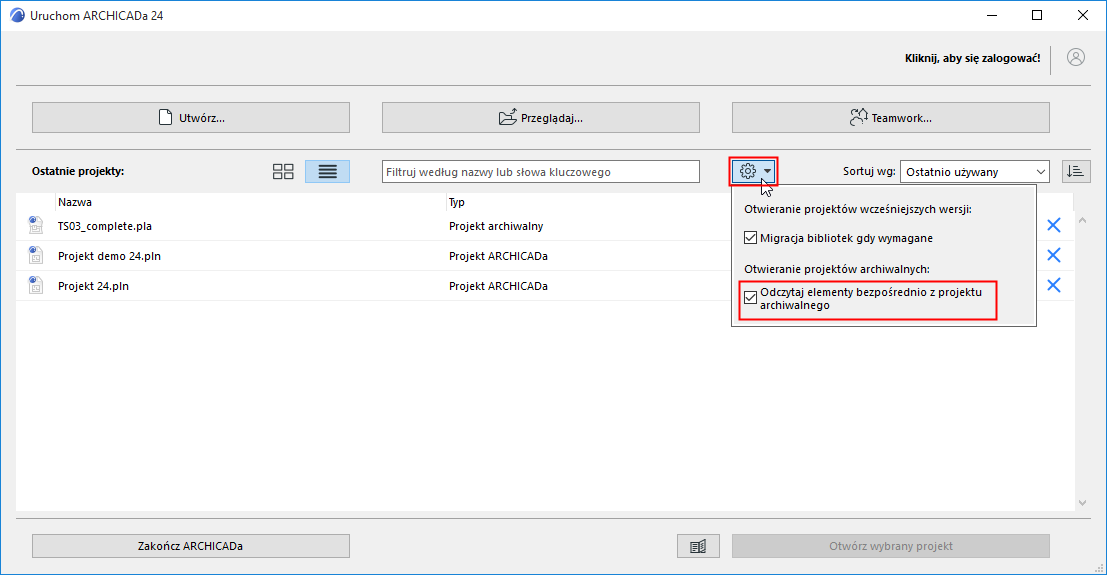
Task: Sort by the Nazwa column header
Action: (75, 202)
